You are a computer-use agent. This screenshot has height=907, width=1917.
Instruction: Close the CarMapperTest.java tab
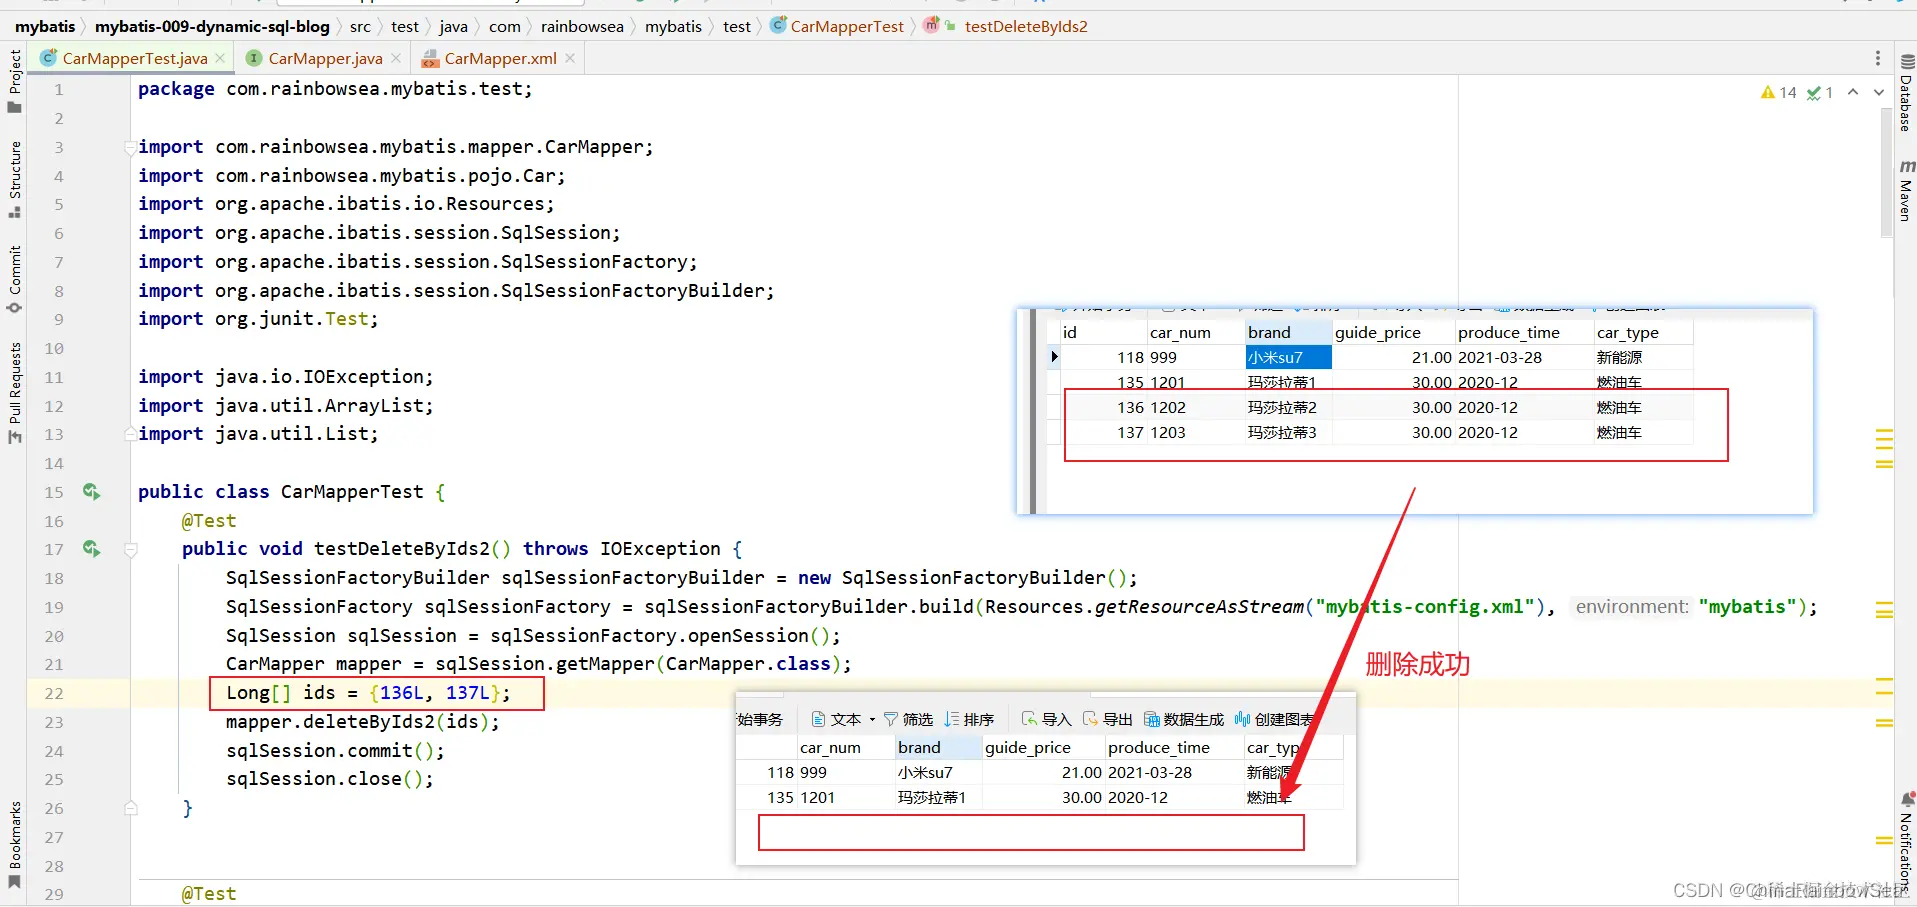(x=221, y=58)
